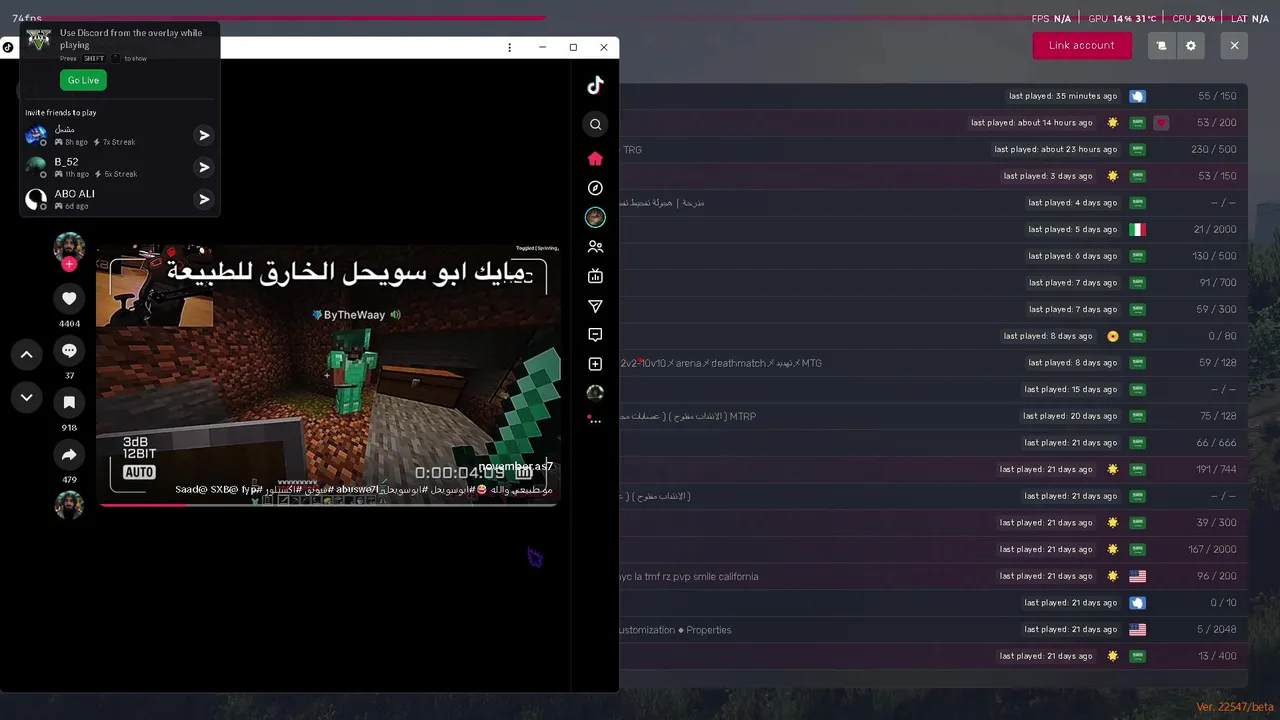This screenshot has height=720, width=1280.
Task: Go to next video with down chevron
Action: coord(27,397)
